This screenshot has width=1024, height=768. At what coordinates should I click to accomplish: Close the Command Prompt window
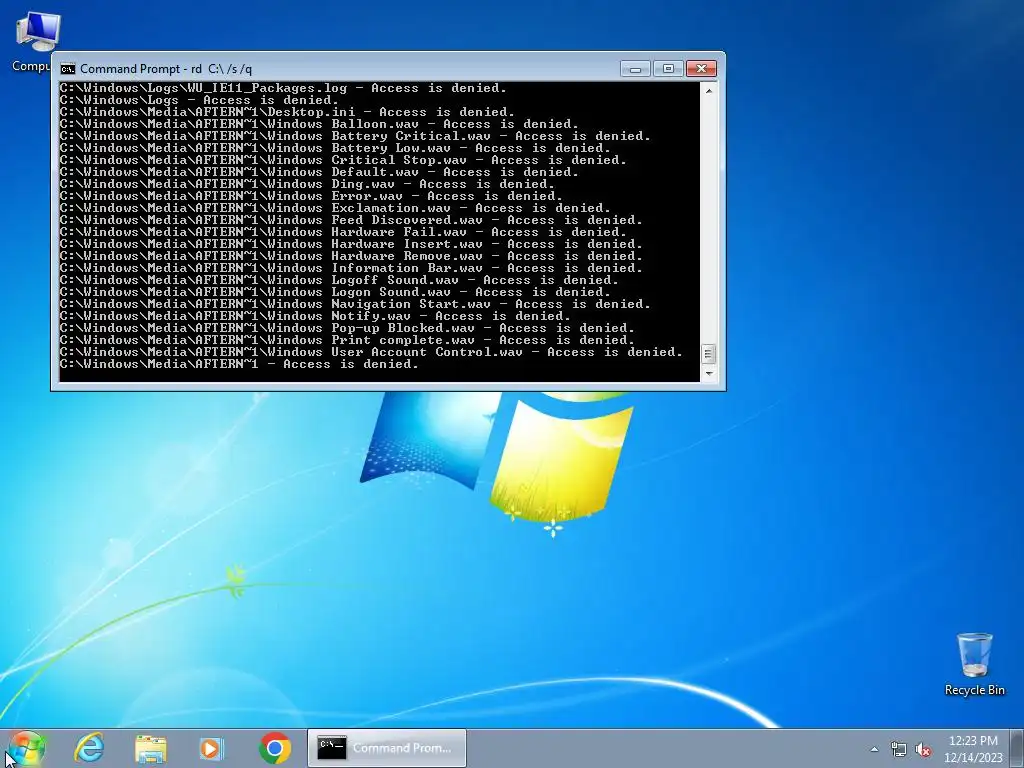(701, 69)
